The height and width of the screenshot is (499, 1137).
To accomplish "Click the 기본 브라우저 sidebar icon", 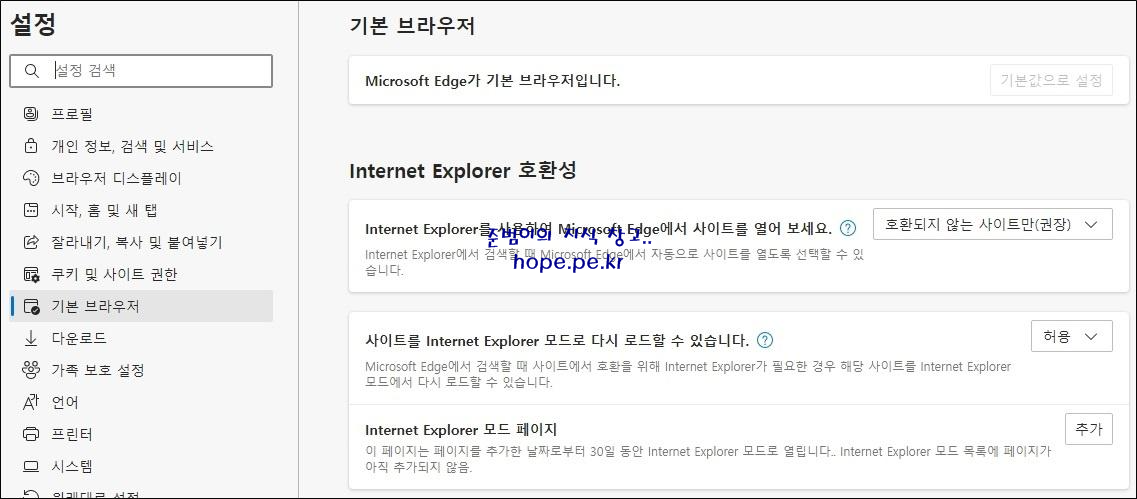I will click(31, 306).
